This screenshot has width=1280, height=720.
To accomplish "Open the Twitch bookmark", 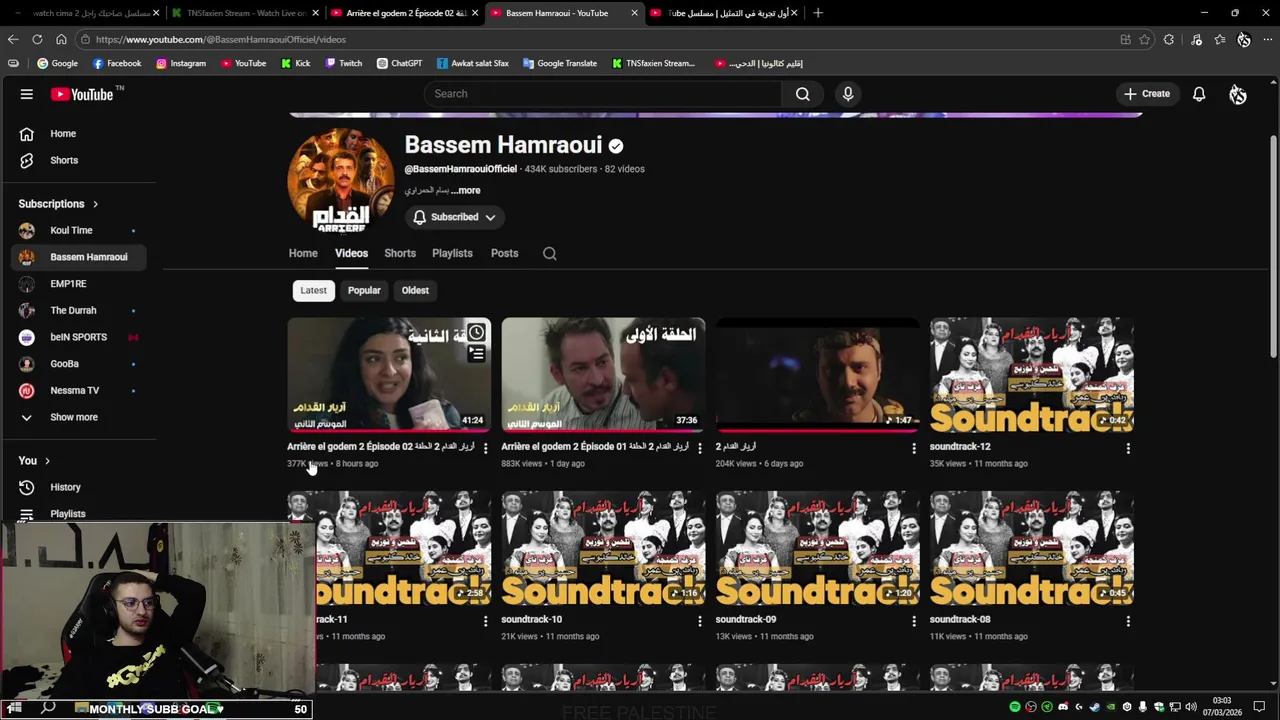I will pos(343,63).
